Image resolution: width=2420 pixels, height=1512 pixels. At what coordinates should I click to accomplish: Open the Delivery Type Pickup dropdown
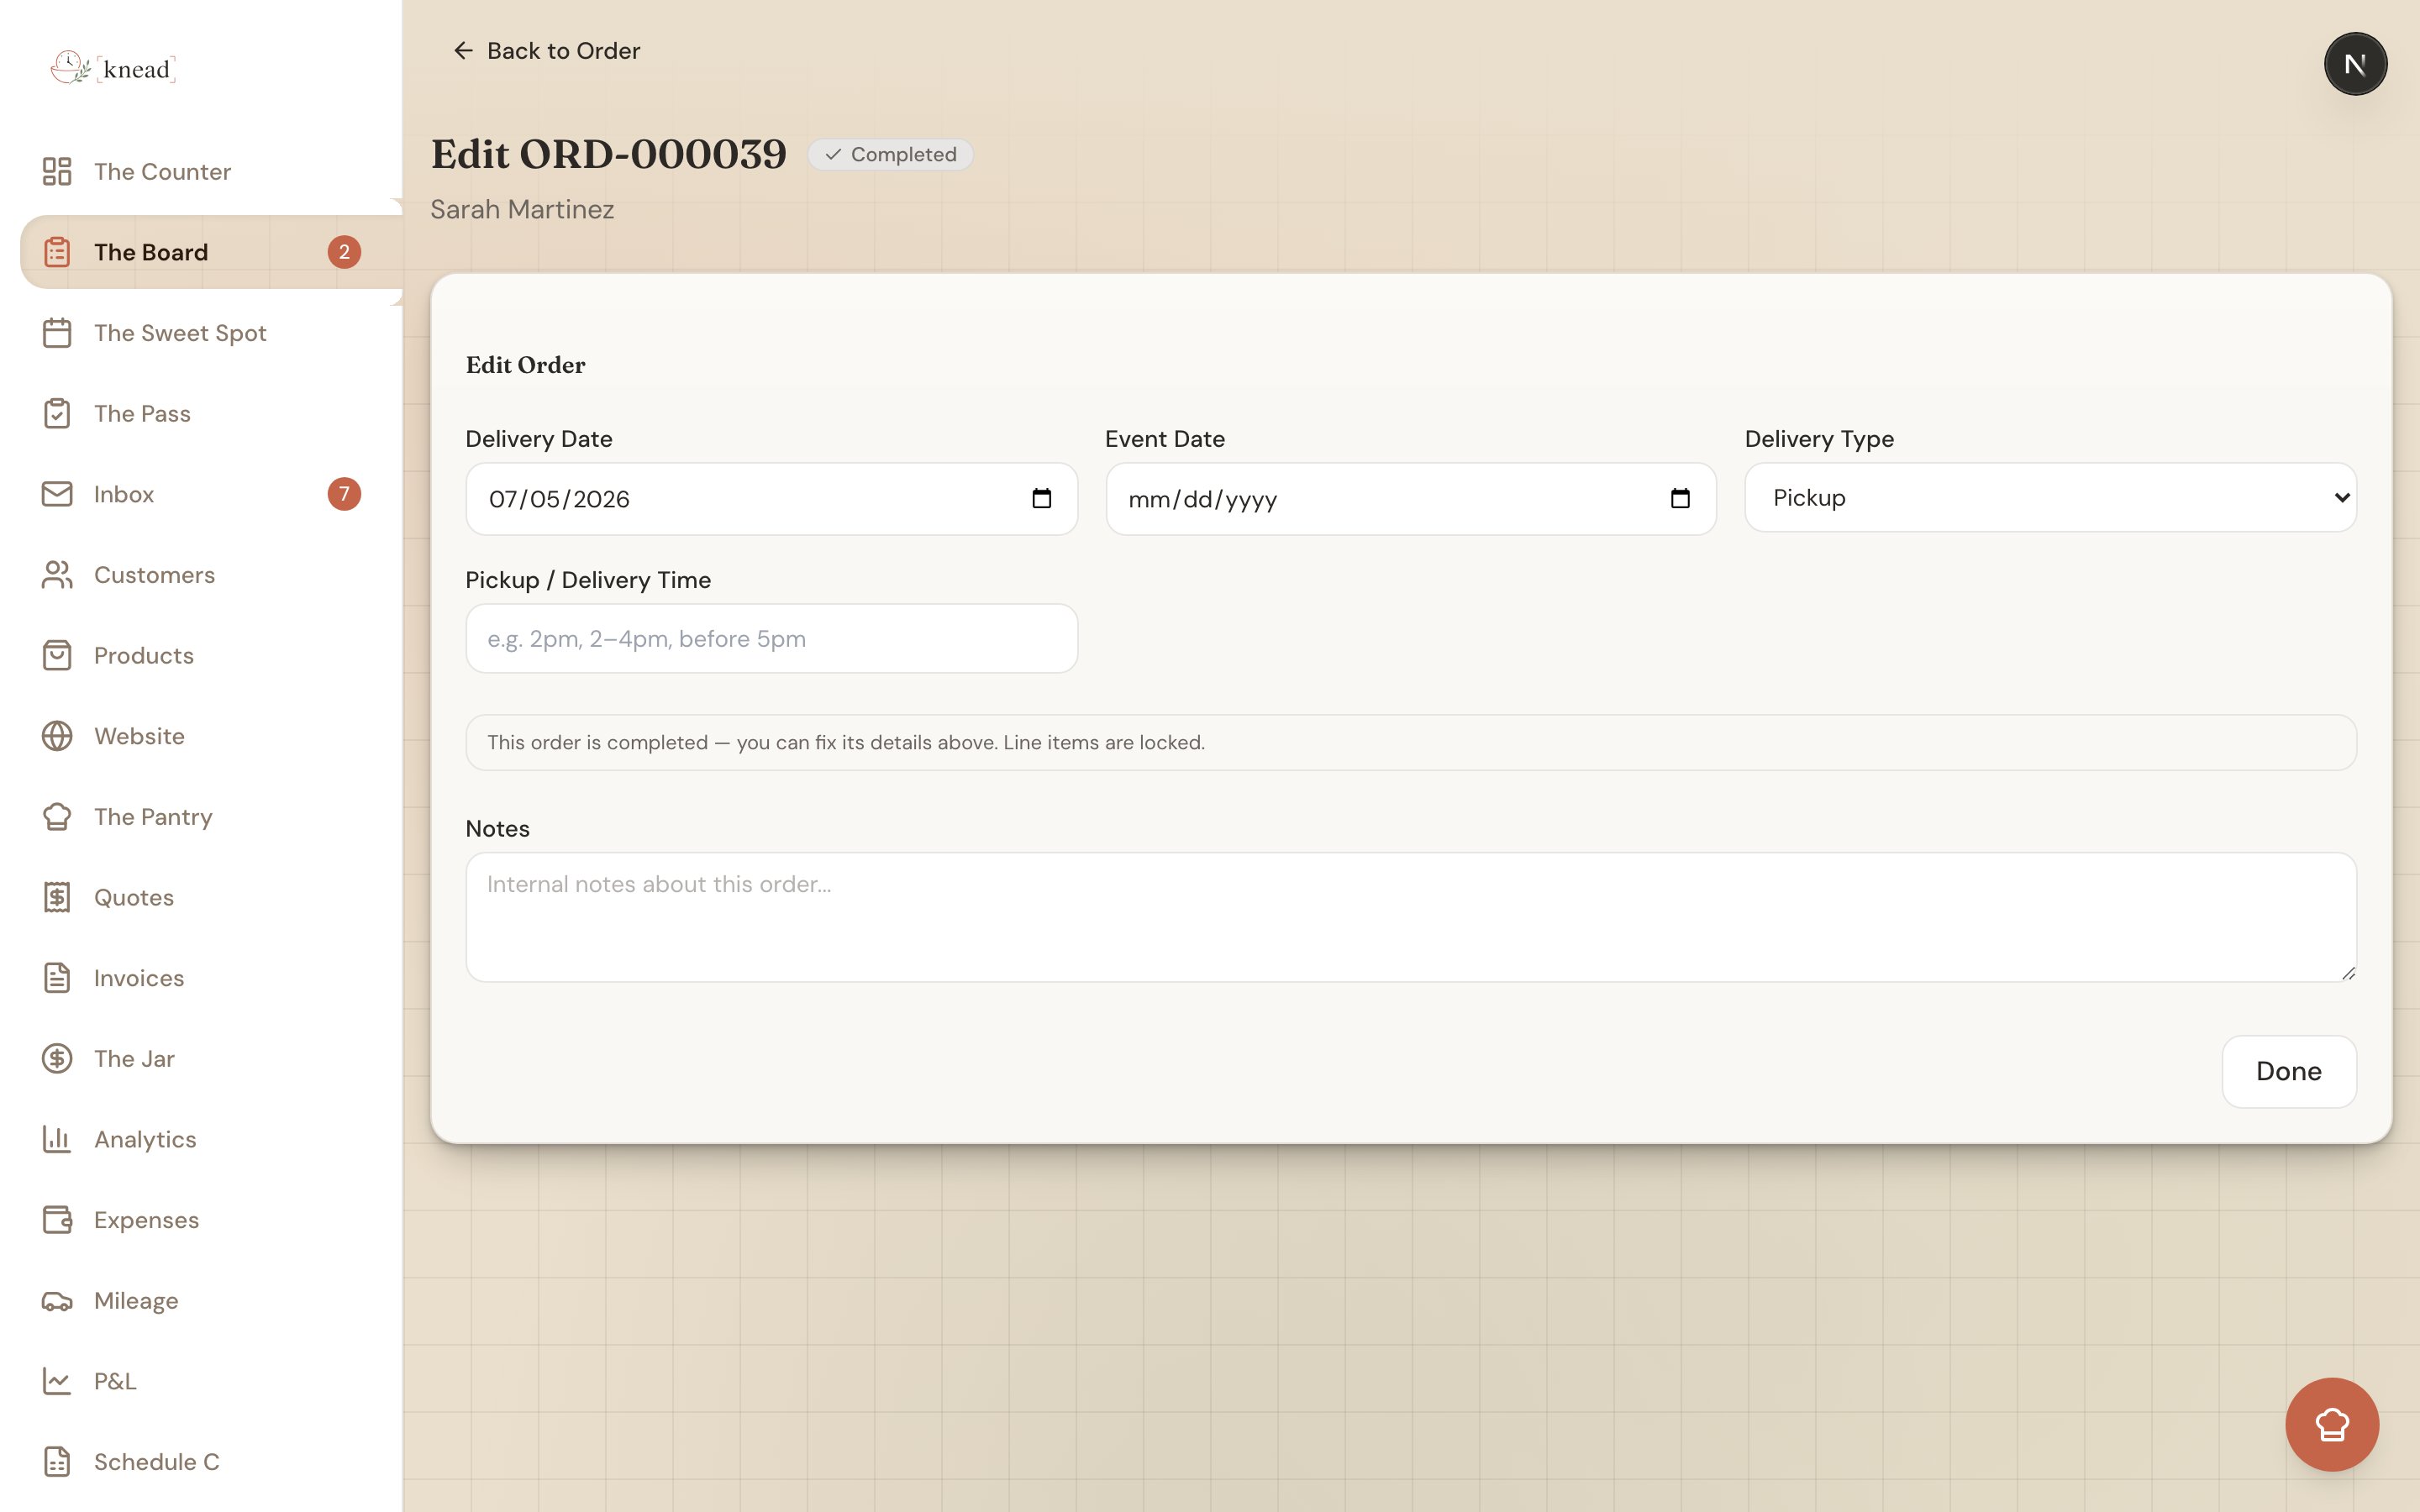(2050, 498)
